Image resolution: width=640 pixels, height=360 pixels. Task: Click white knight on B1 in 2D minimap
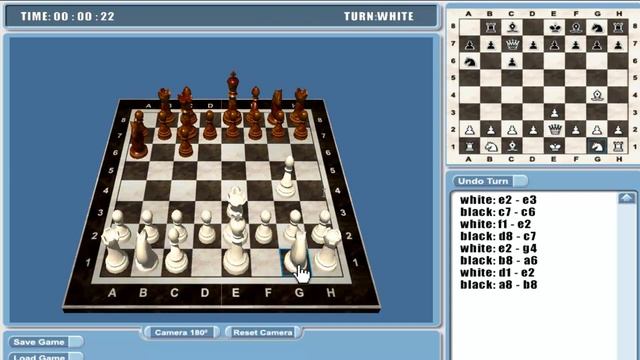491,146
